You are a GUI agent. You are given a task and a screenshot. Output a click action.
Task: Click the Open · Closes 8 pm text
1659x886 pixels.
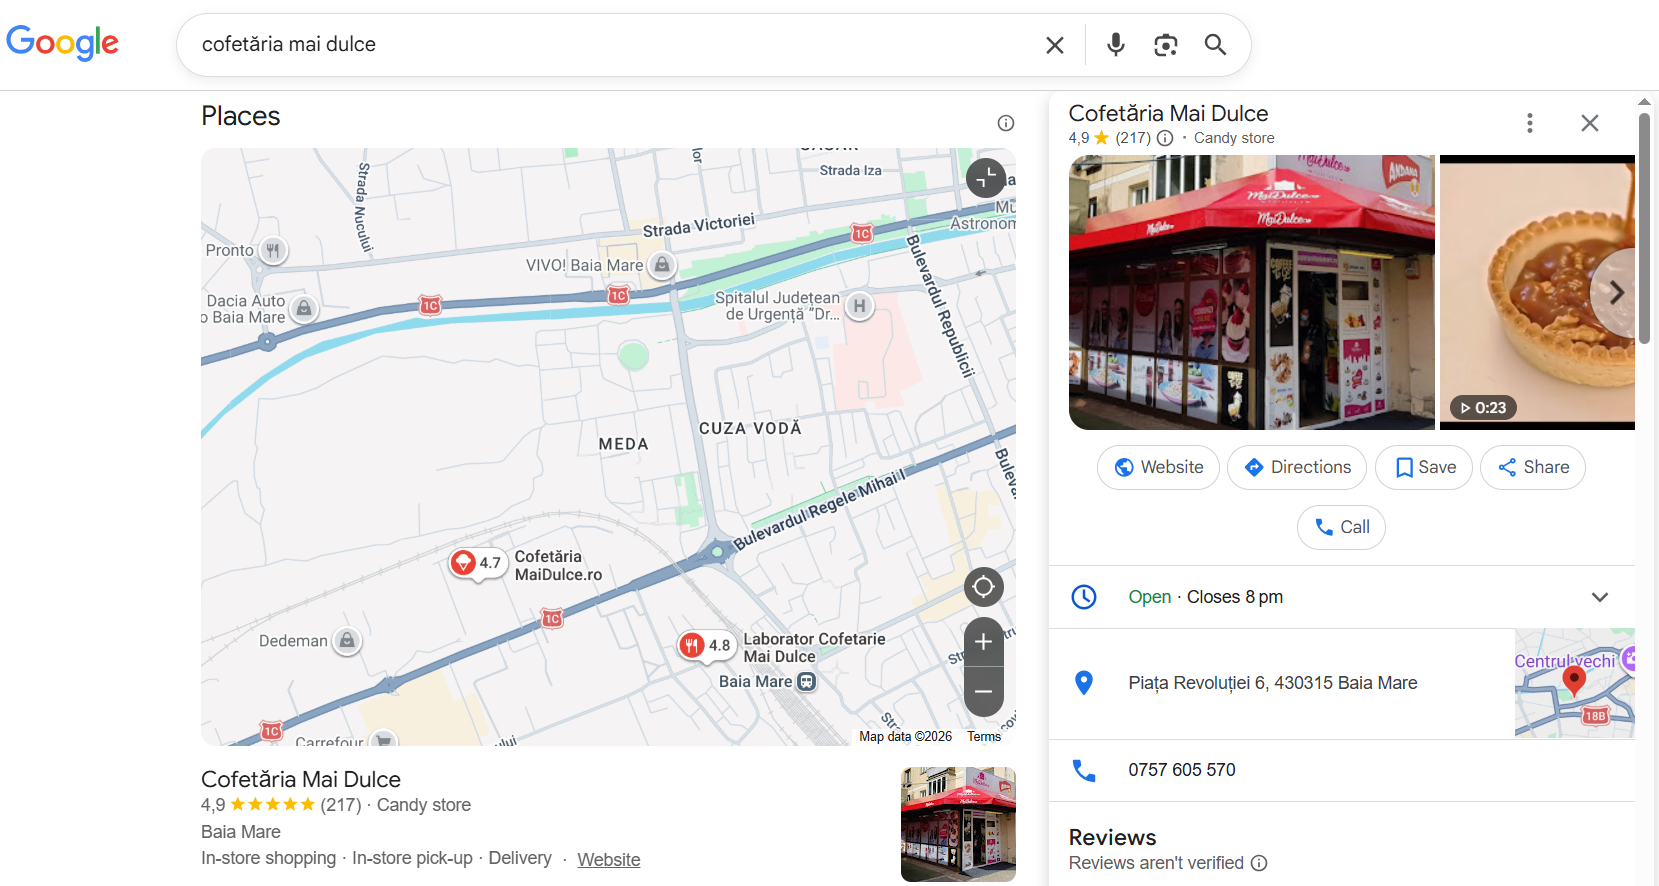[x=1206, y=597]
